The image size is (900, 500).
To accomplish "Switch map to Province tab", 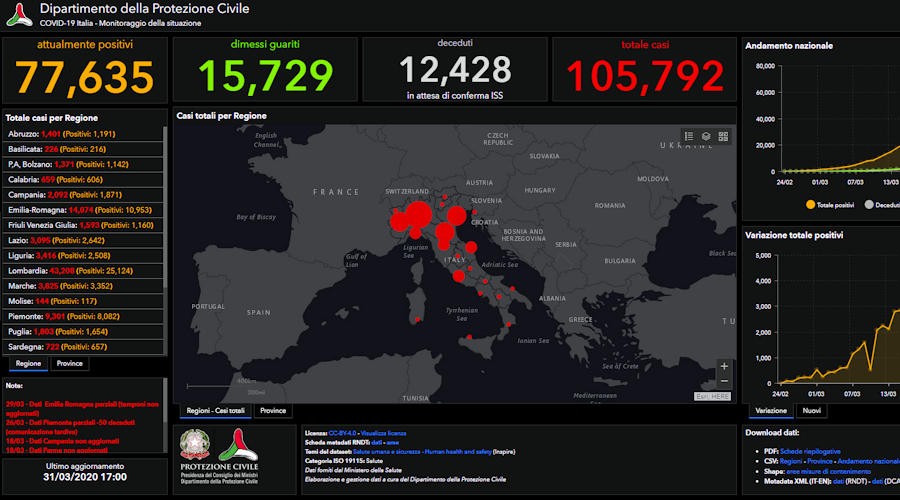I will point(273,411).
